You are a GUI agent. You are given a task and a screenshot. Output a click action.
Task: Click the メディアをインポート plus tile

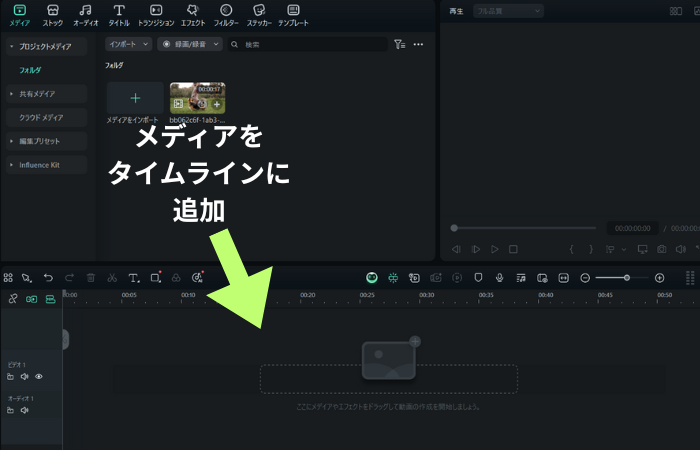[x=135, y=98]
